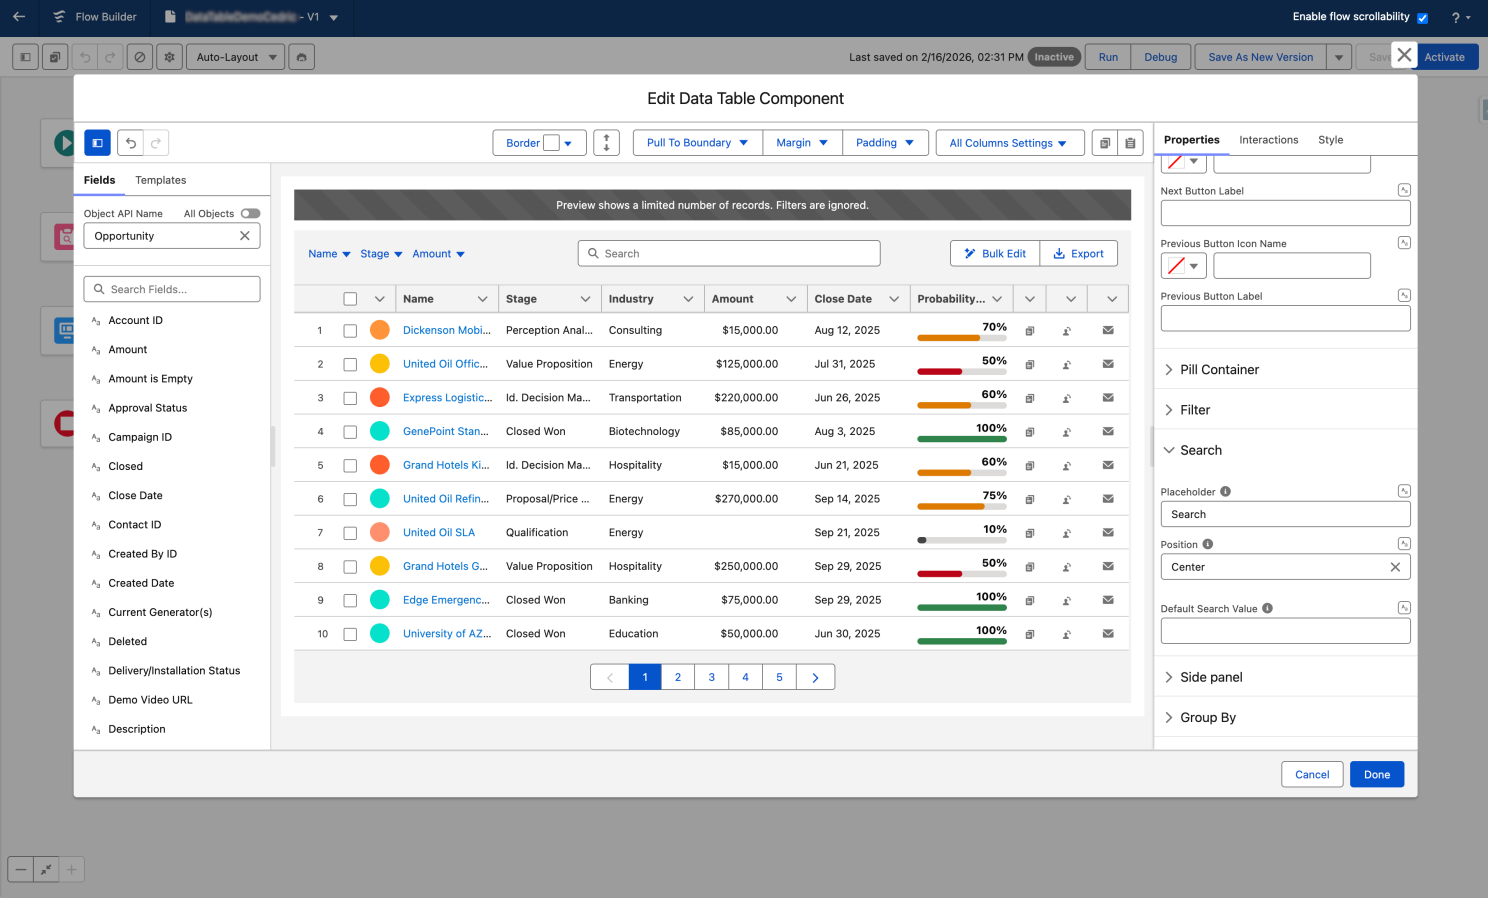This screenshot has height=898, width=1488.
Task: Click resource picker icon for Placeholder
Action: click(1404, 491)
